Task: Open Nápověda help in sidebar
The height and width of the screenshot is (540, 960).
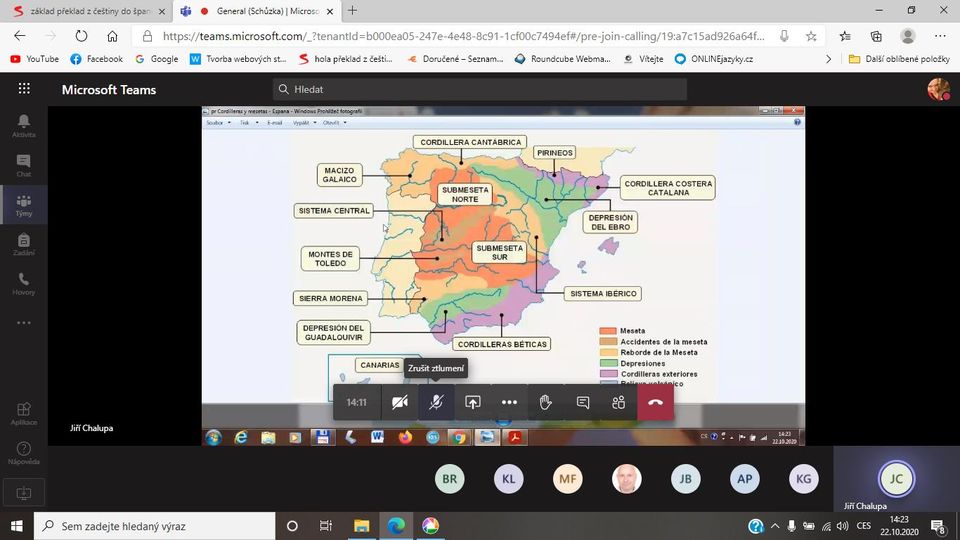Action: (23, 453)
